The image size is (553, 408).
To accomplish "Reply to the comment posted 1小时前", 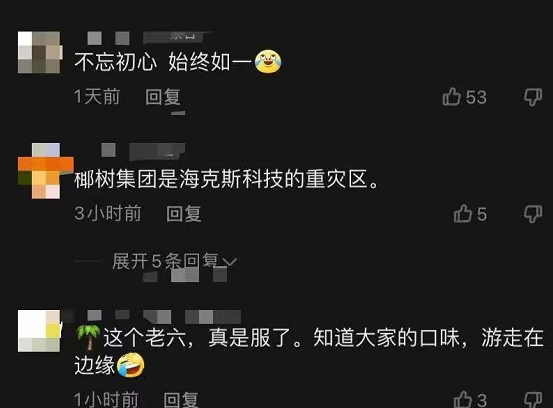I will click(181, 400).
